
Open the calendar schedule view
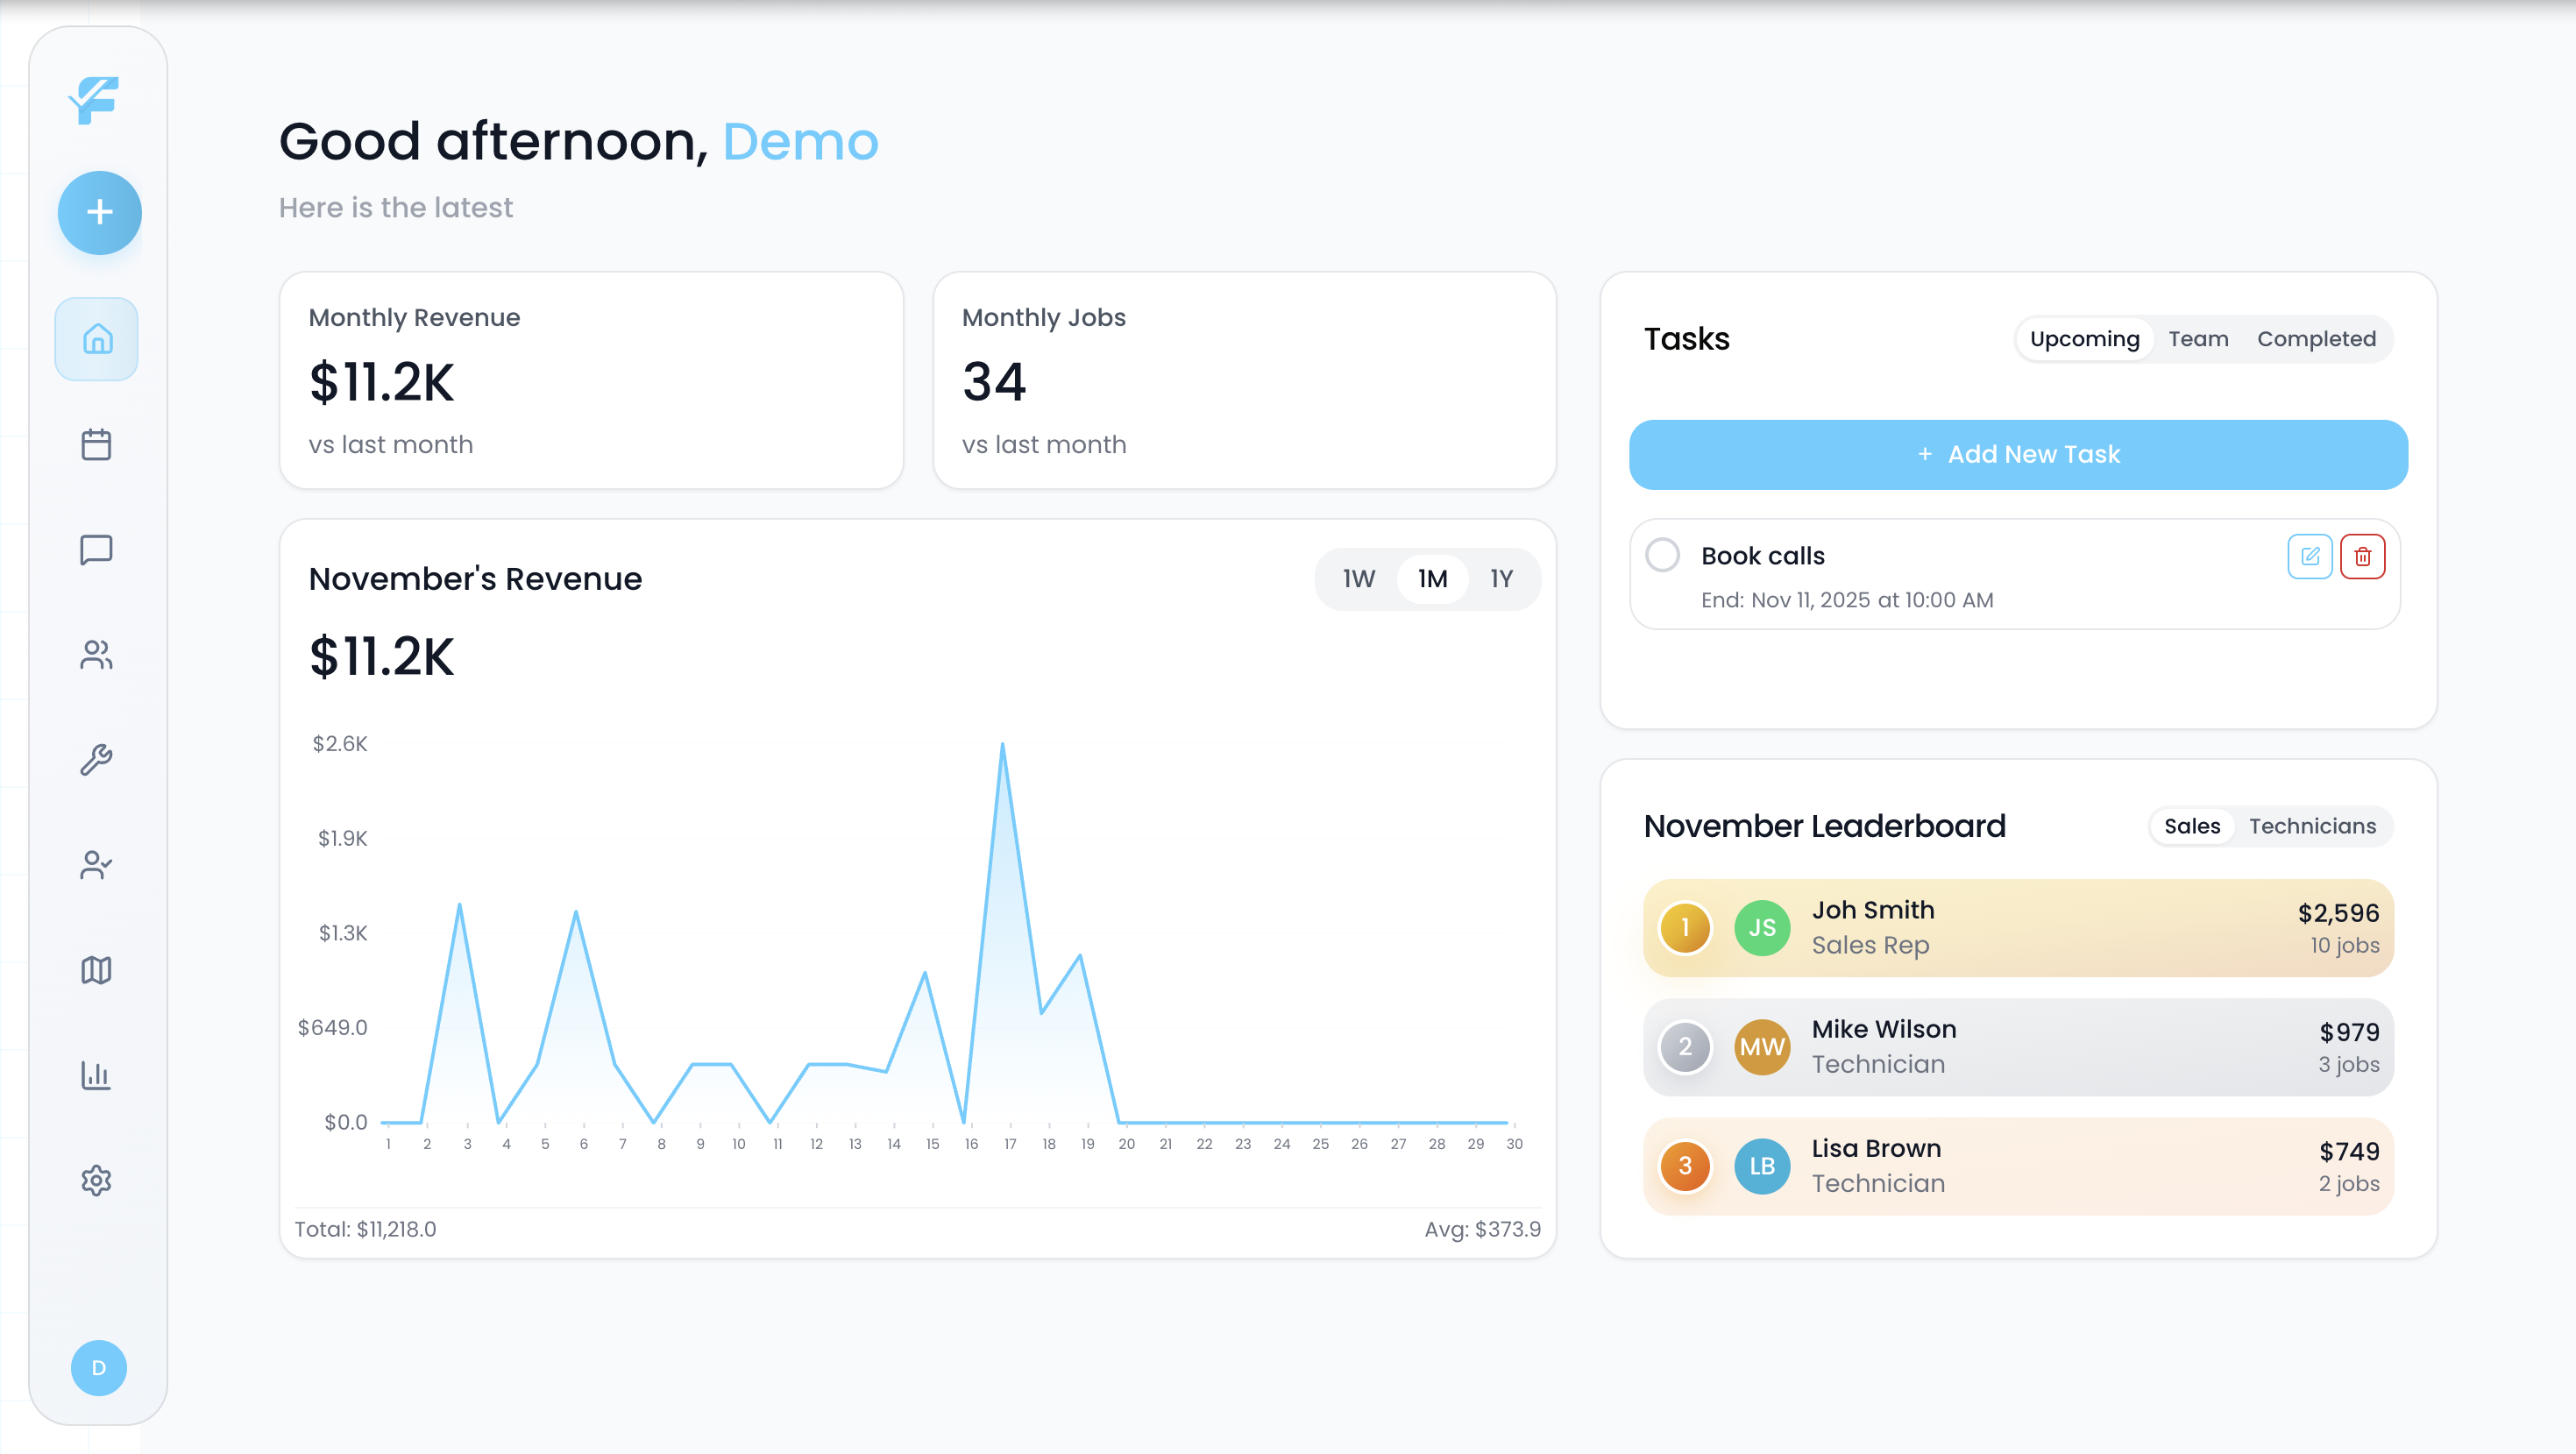(96, 444)
